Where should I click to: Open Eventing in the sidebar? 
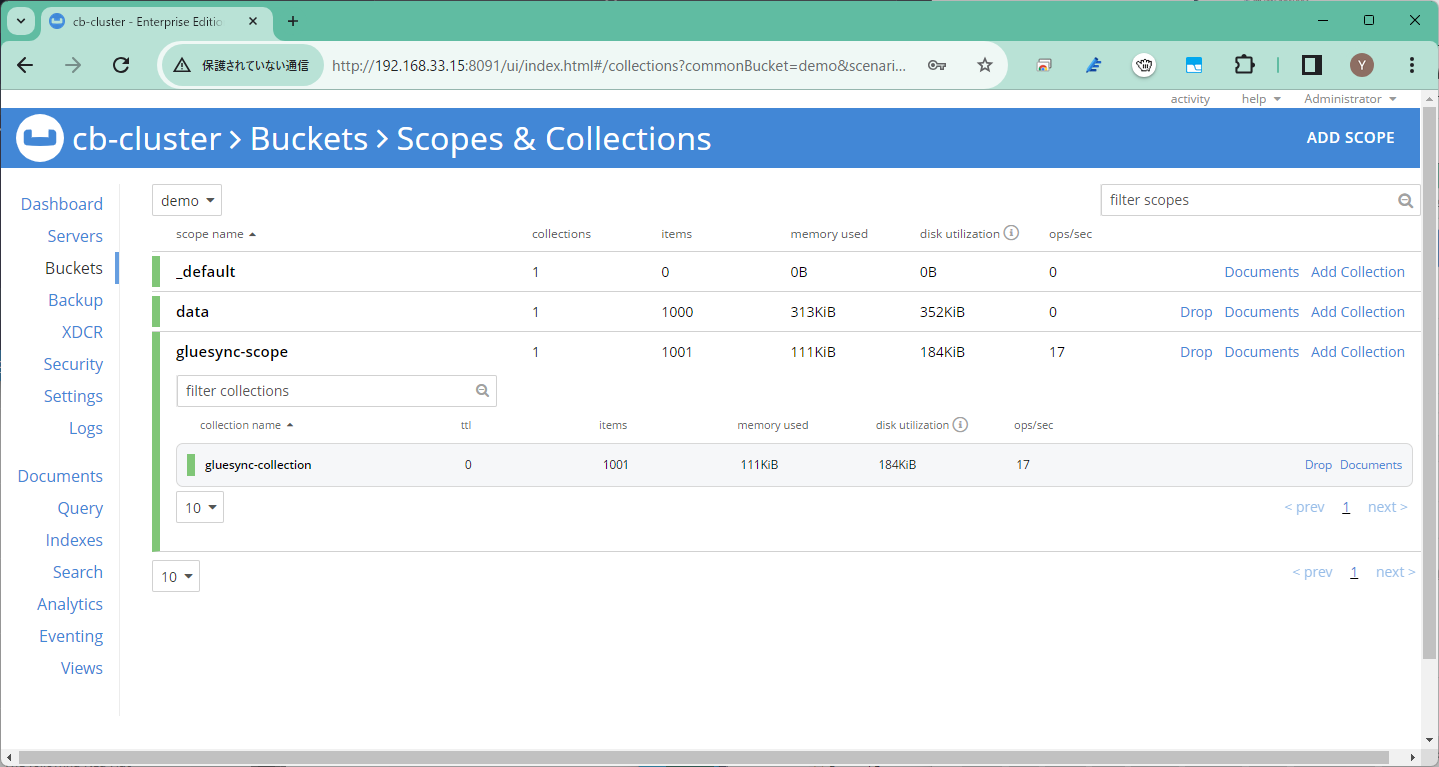[x=71, y=636]
